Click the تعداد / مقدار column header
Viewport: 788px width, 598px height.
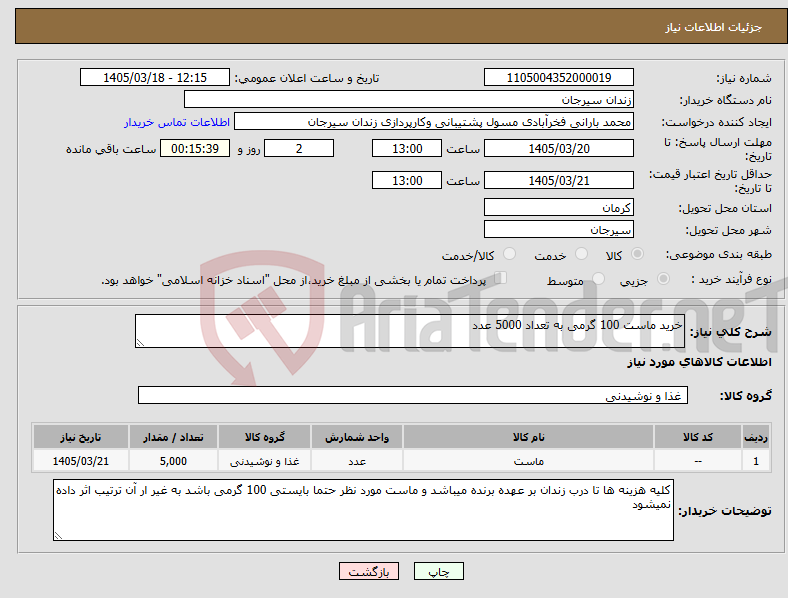click(x=173, y=437)
